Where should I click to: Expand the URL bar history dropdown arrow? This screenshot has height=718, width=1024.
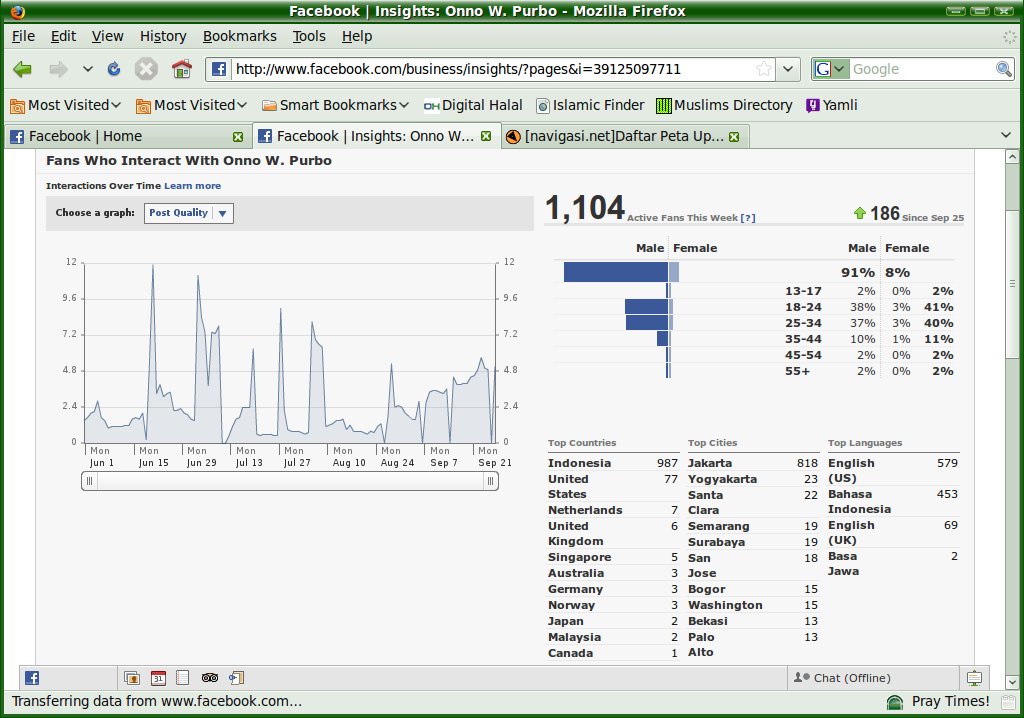[788, 69]
